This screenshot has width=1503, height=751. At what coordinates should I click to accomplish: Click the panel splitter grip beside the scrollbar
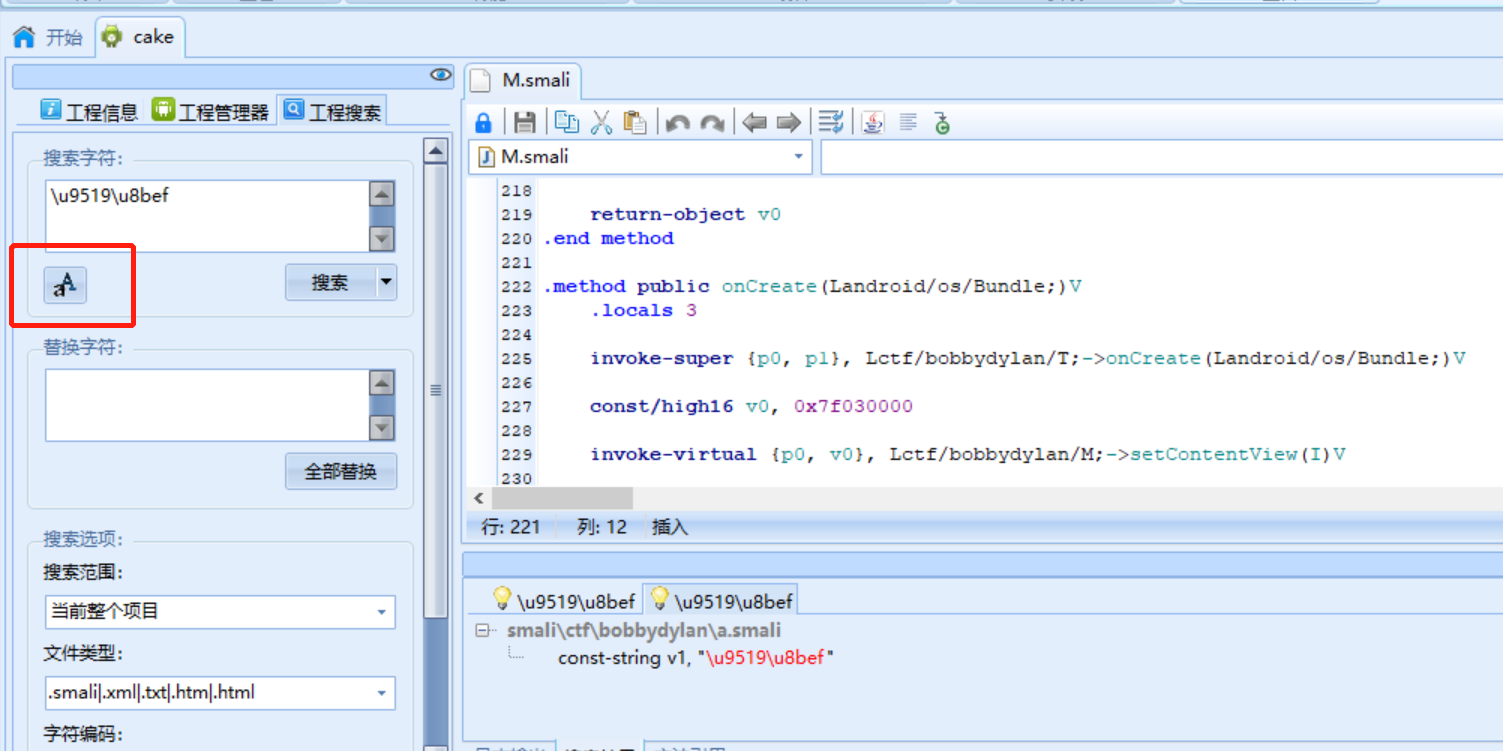point(435,390)
